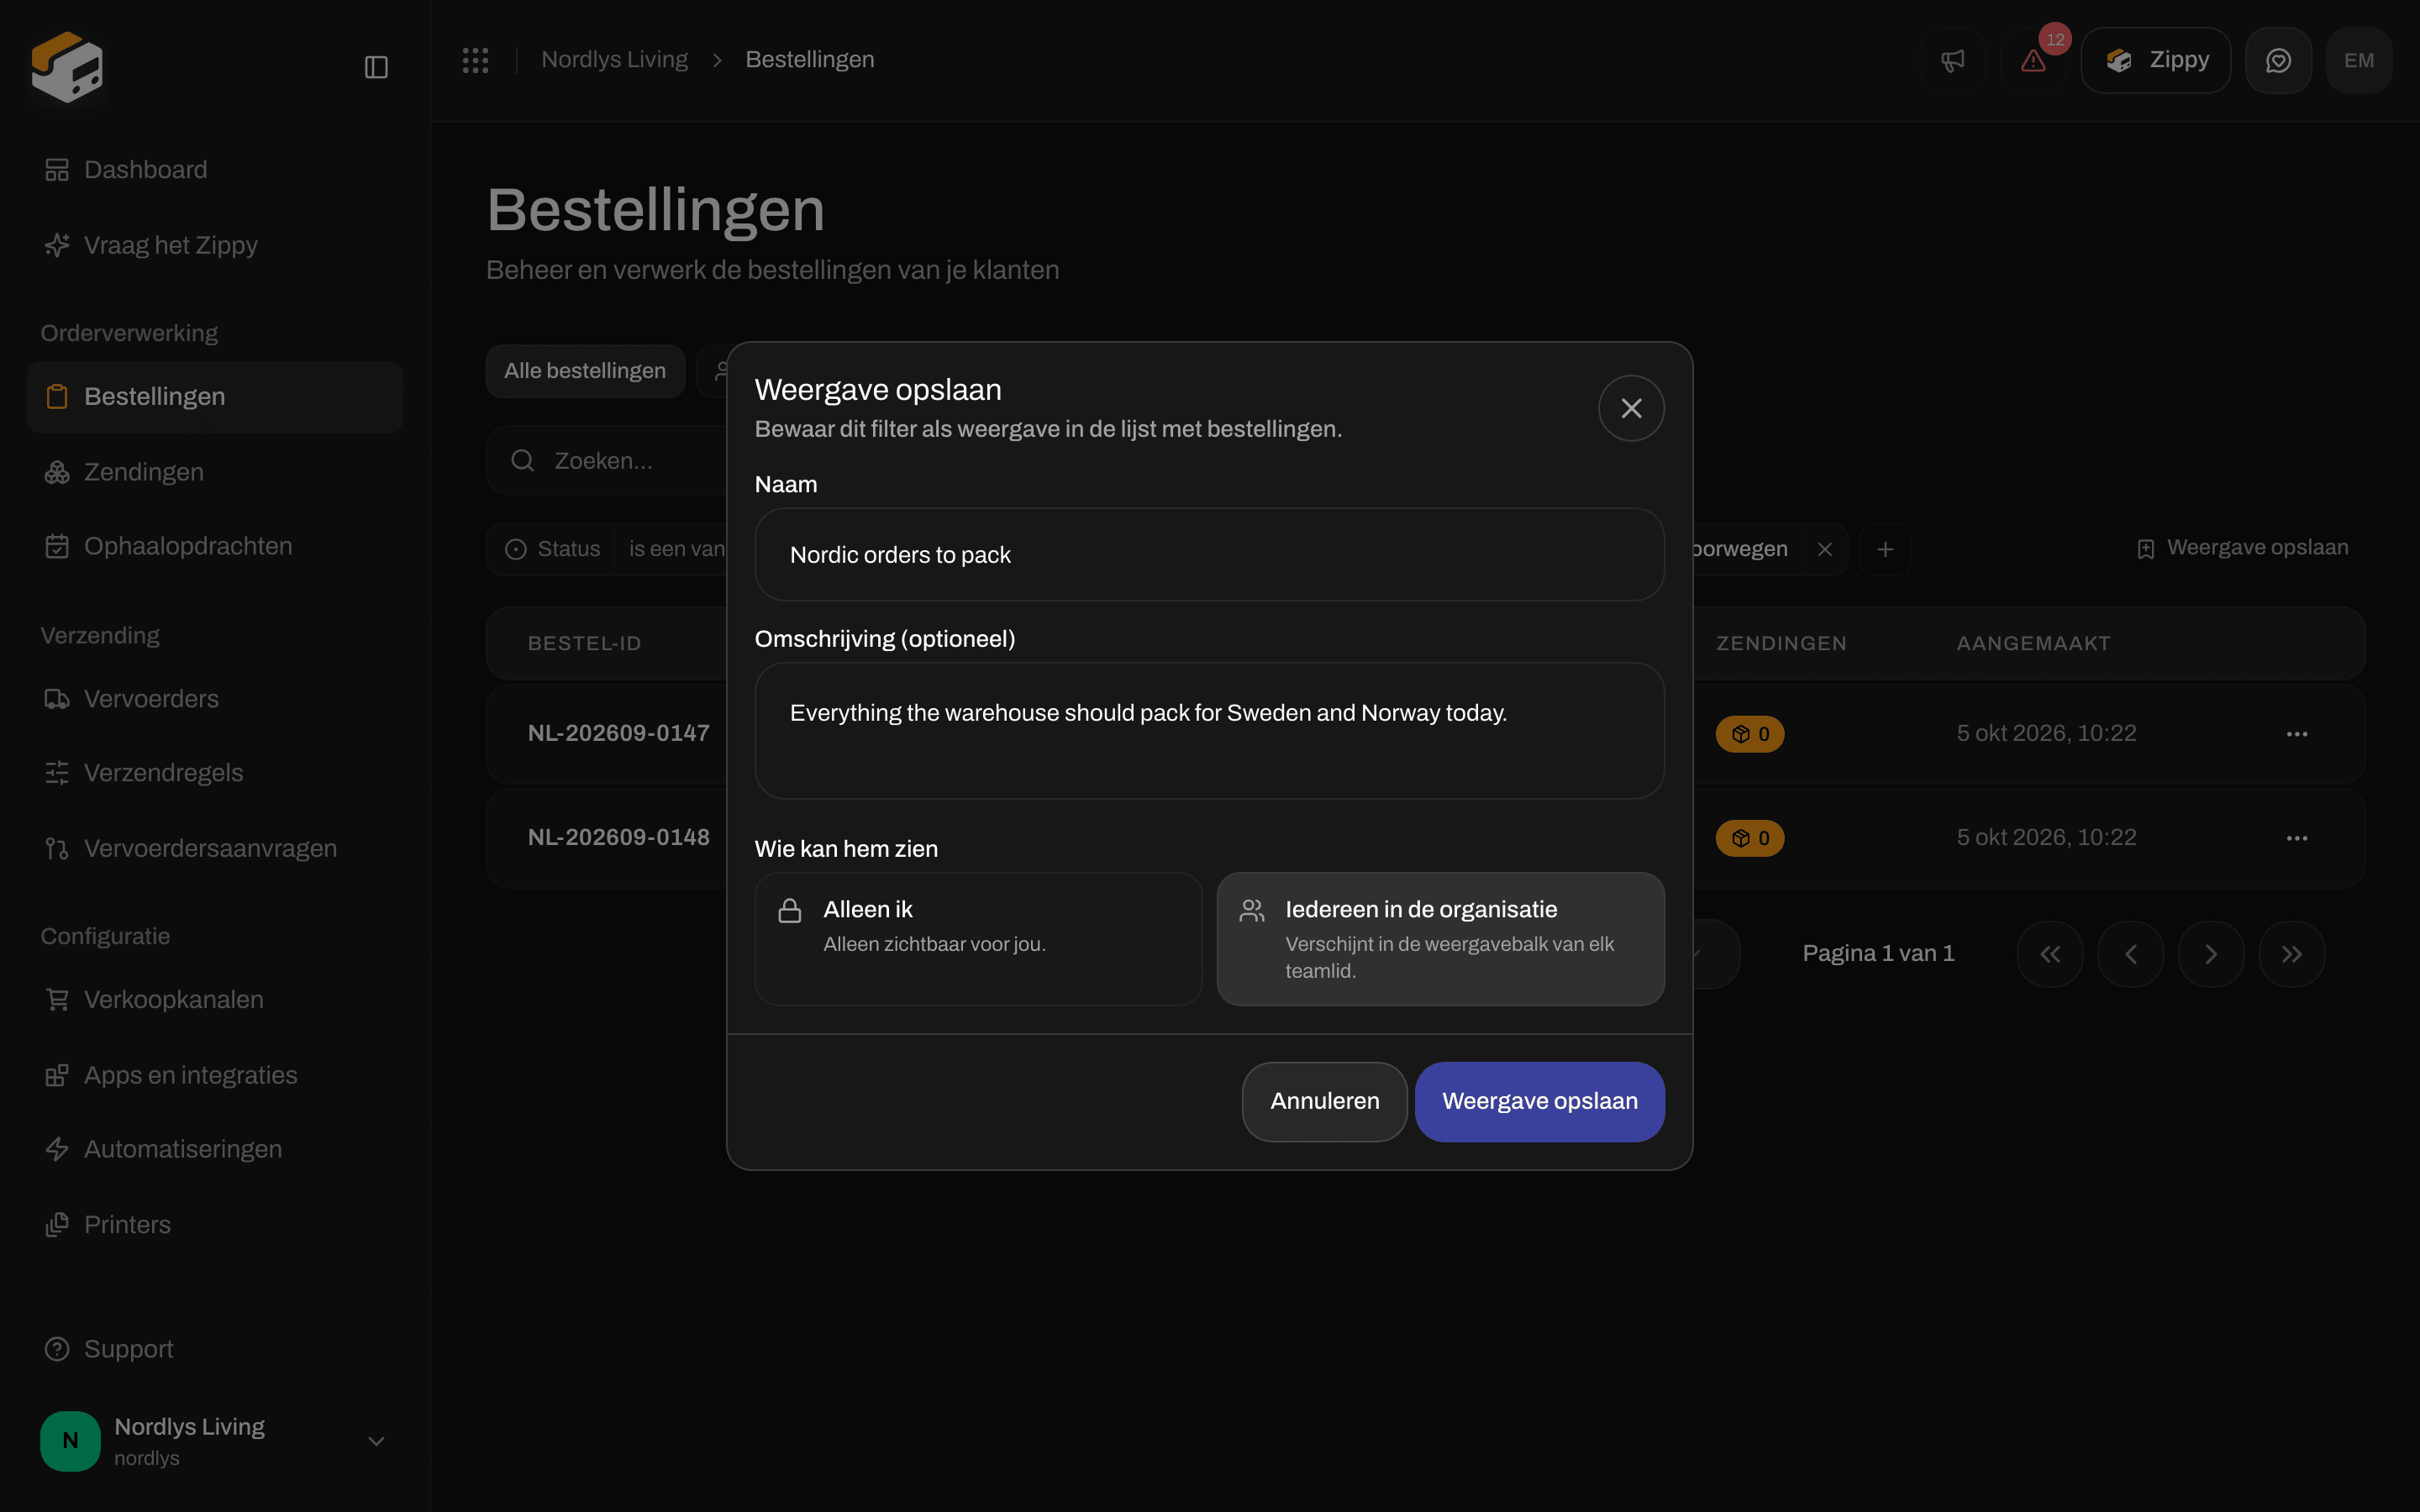Expand the Nordlys Living organization switcher

click(x=215, y=1441)
